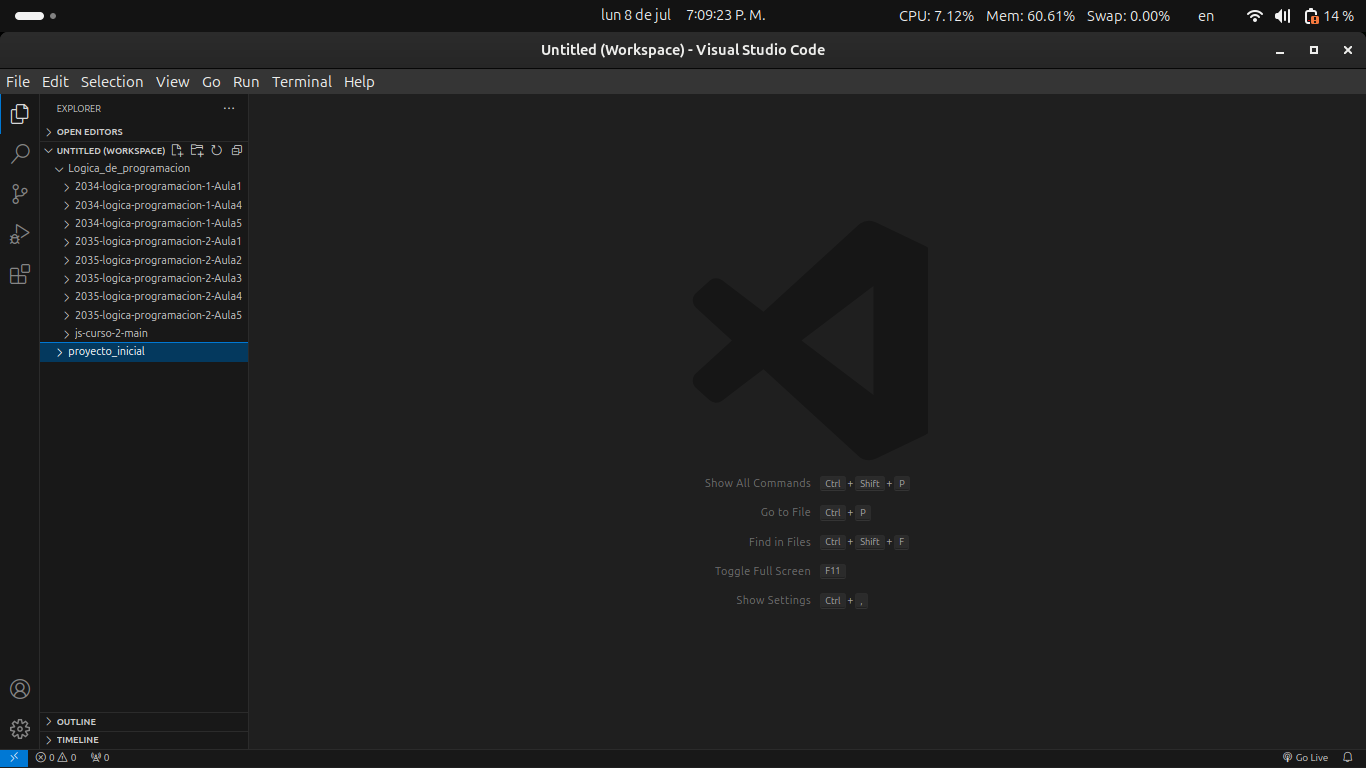This screenshot has height=768, width=1366.
Task: Open the File menu
Action: [18, 82]
